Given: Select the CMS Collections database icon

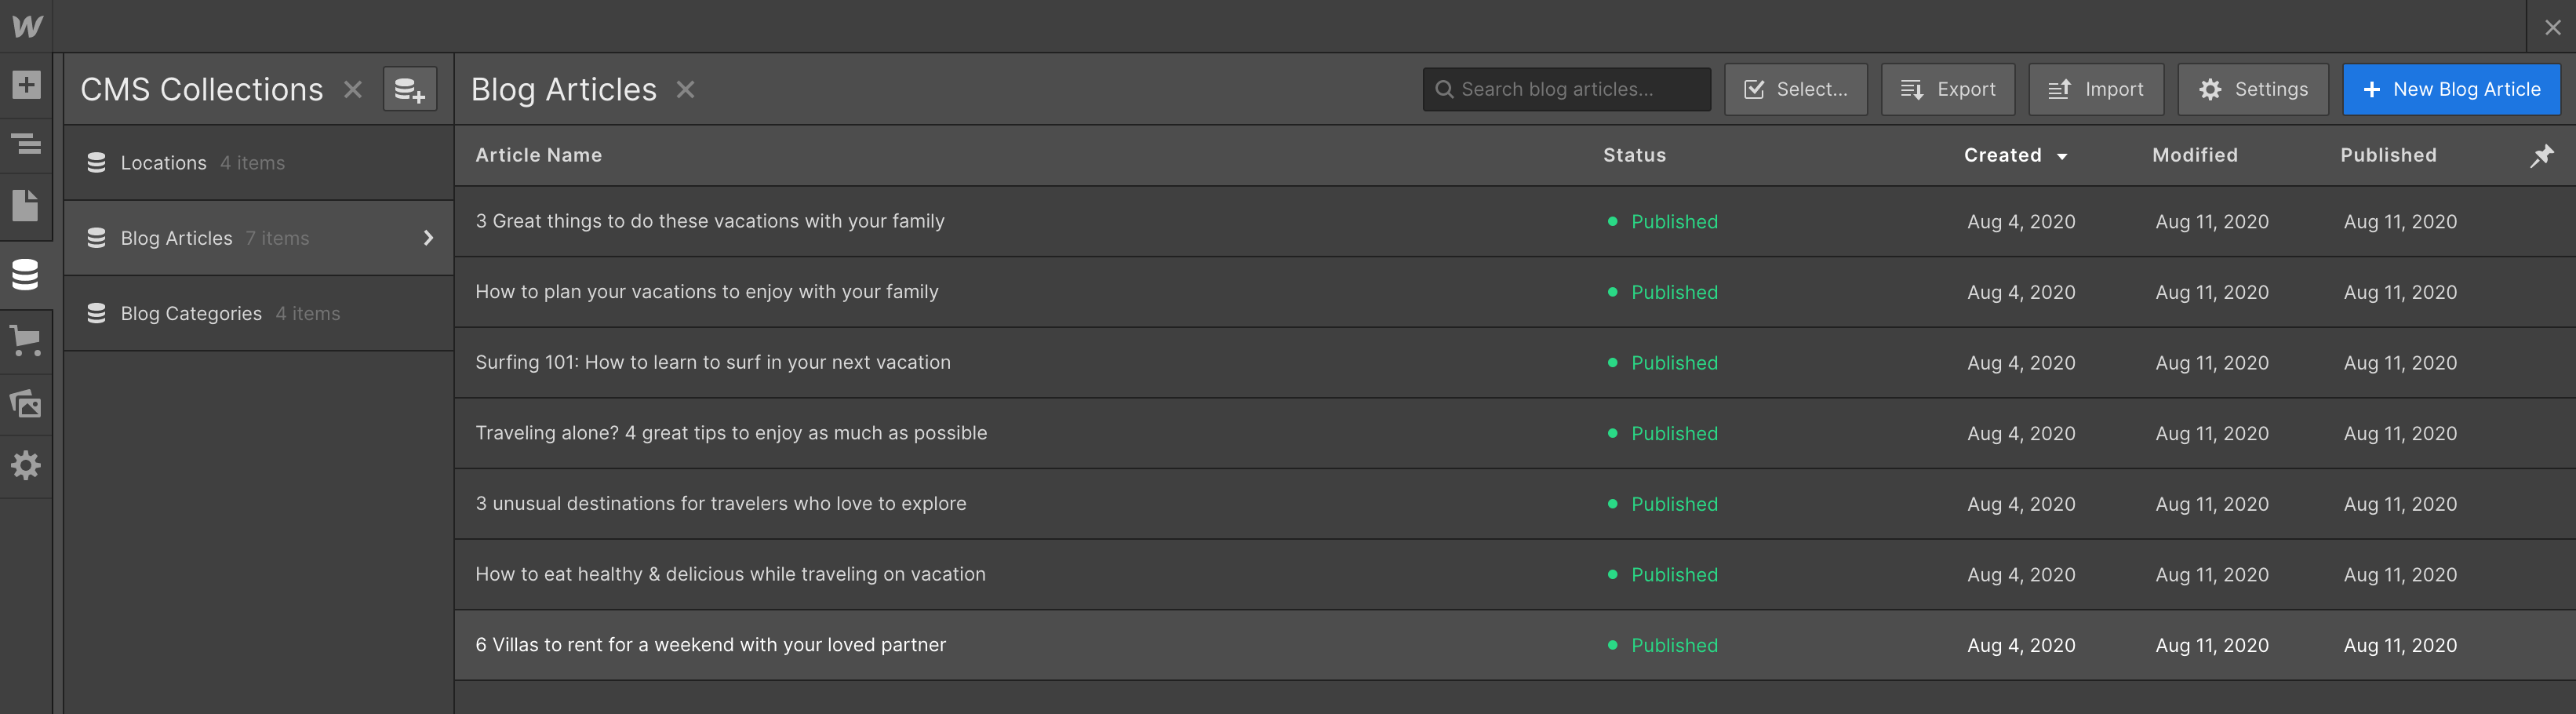Looking at the screenshot, I should click(x=25, y=274).
